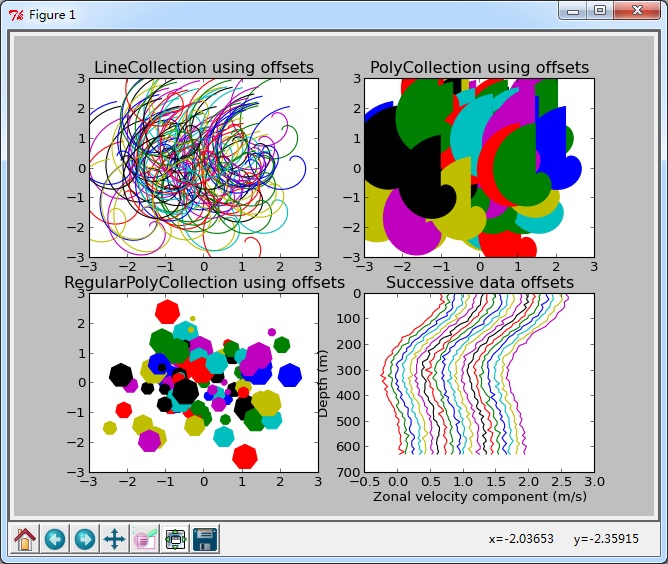Viewport: 668px width, 564px height.
Task: Click inside the LineCollection spiral plot
Action: point(204,168)
